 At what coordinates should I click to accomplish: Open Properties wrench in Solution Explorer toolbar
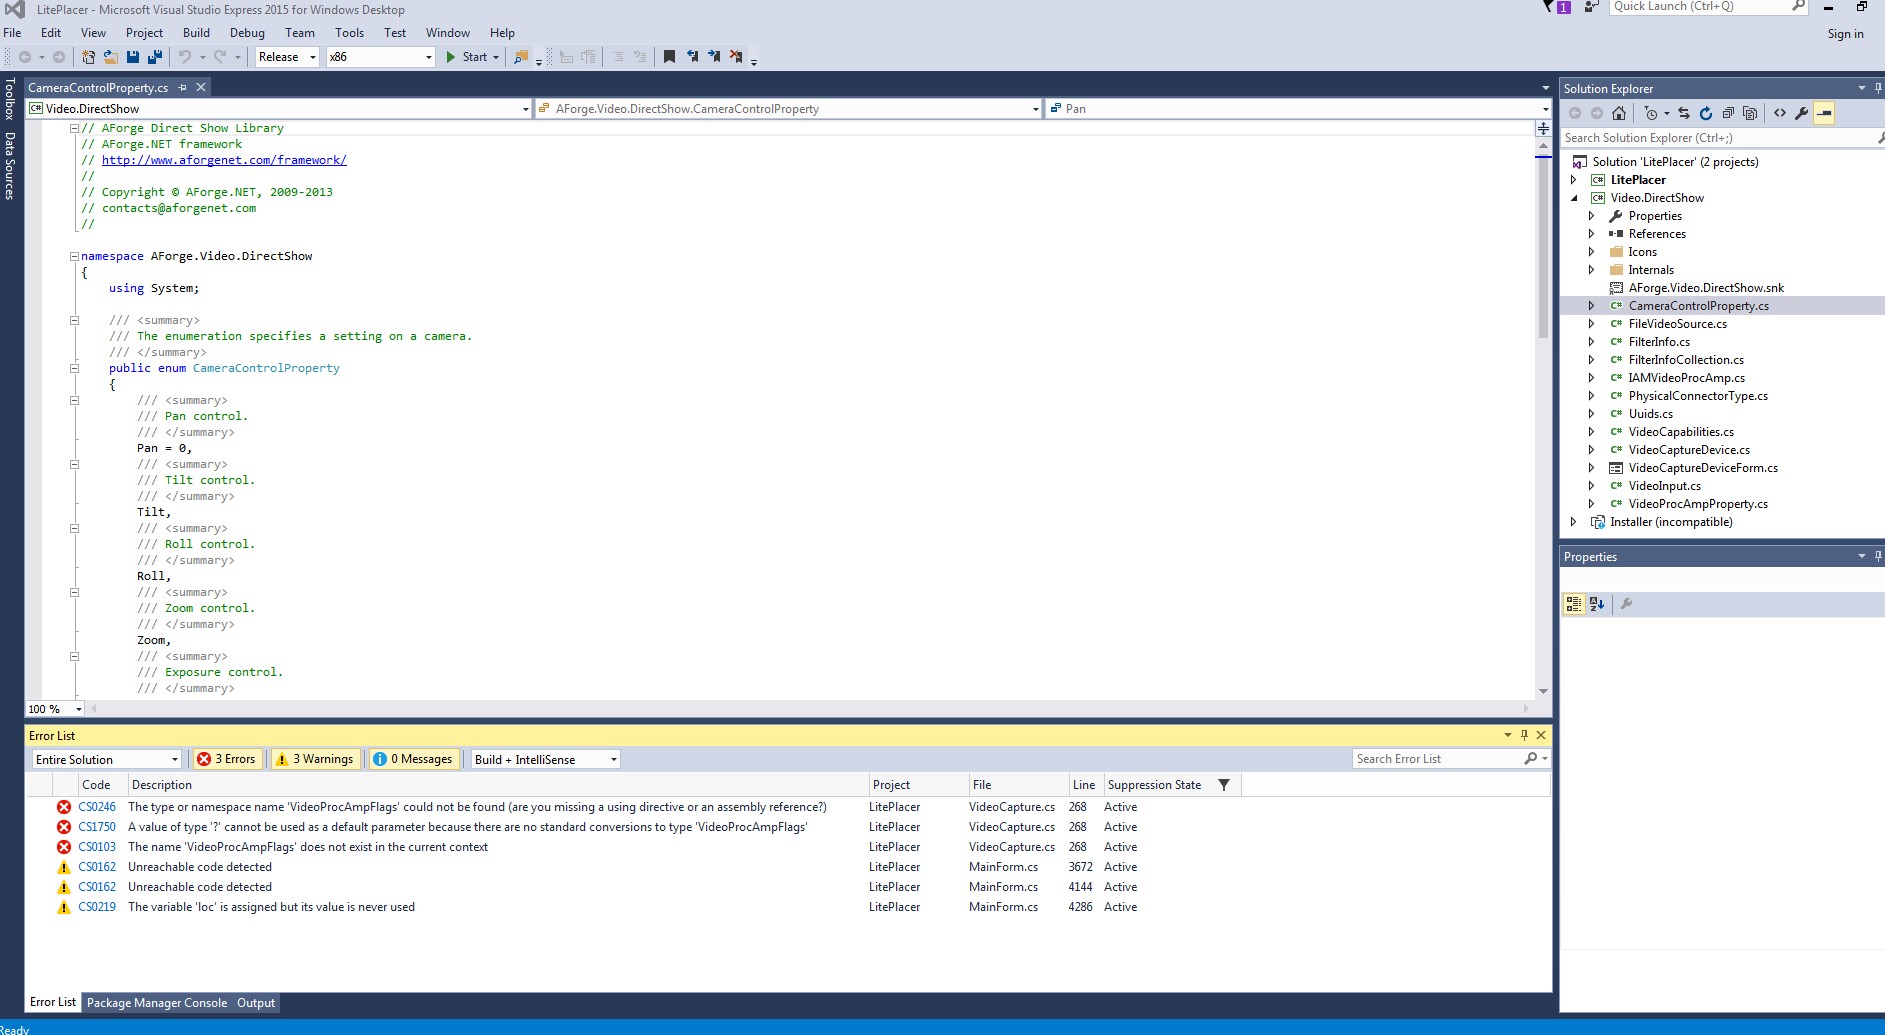1802,113
